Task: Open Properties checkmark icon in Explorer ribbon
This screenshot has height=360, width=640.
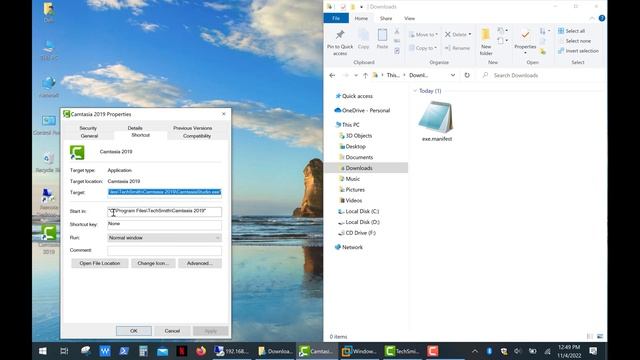Action: pos(525,35)
